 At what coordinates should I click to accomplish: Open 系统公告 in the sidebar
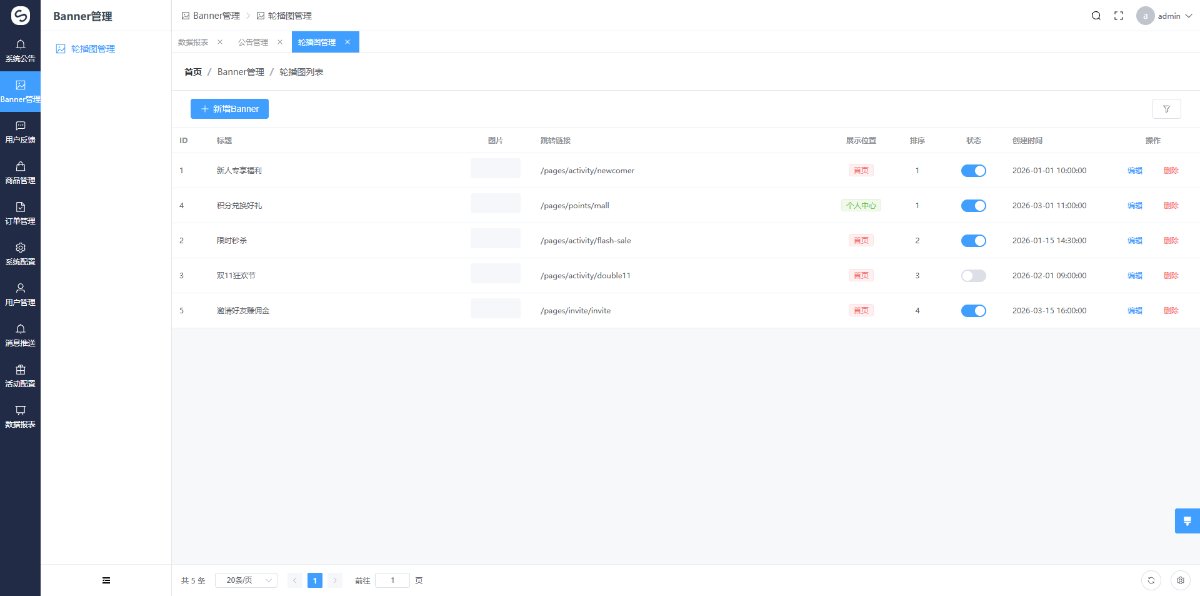coord(20,51)
